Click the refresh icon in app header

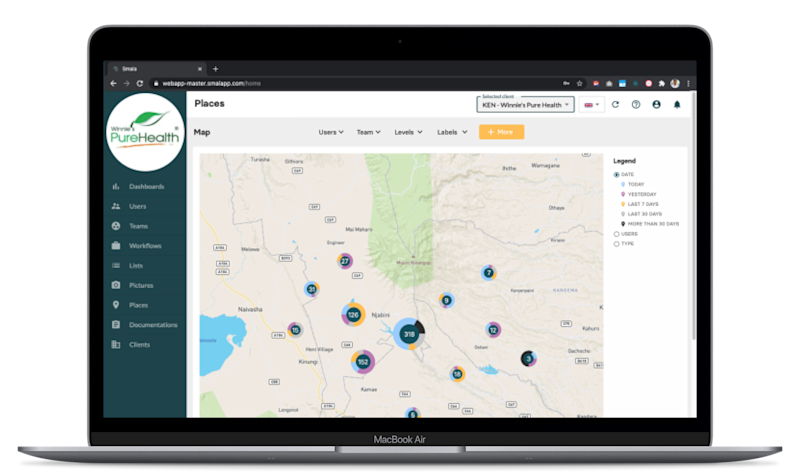(x=615, y=105)
